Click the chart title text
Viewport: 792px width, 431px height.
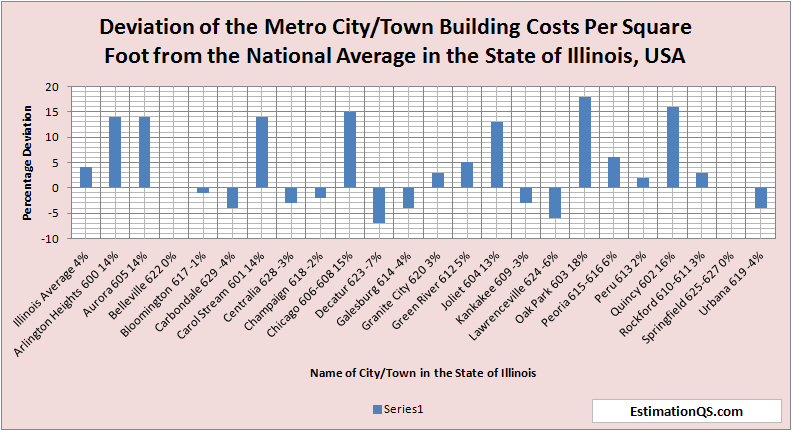395,41
